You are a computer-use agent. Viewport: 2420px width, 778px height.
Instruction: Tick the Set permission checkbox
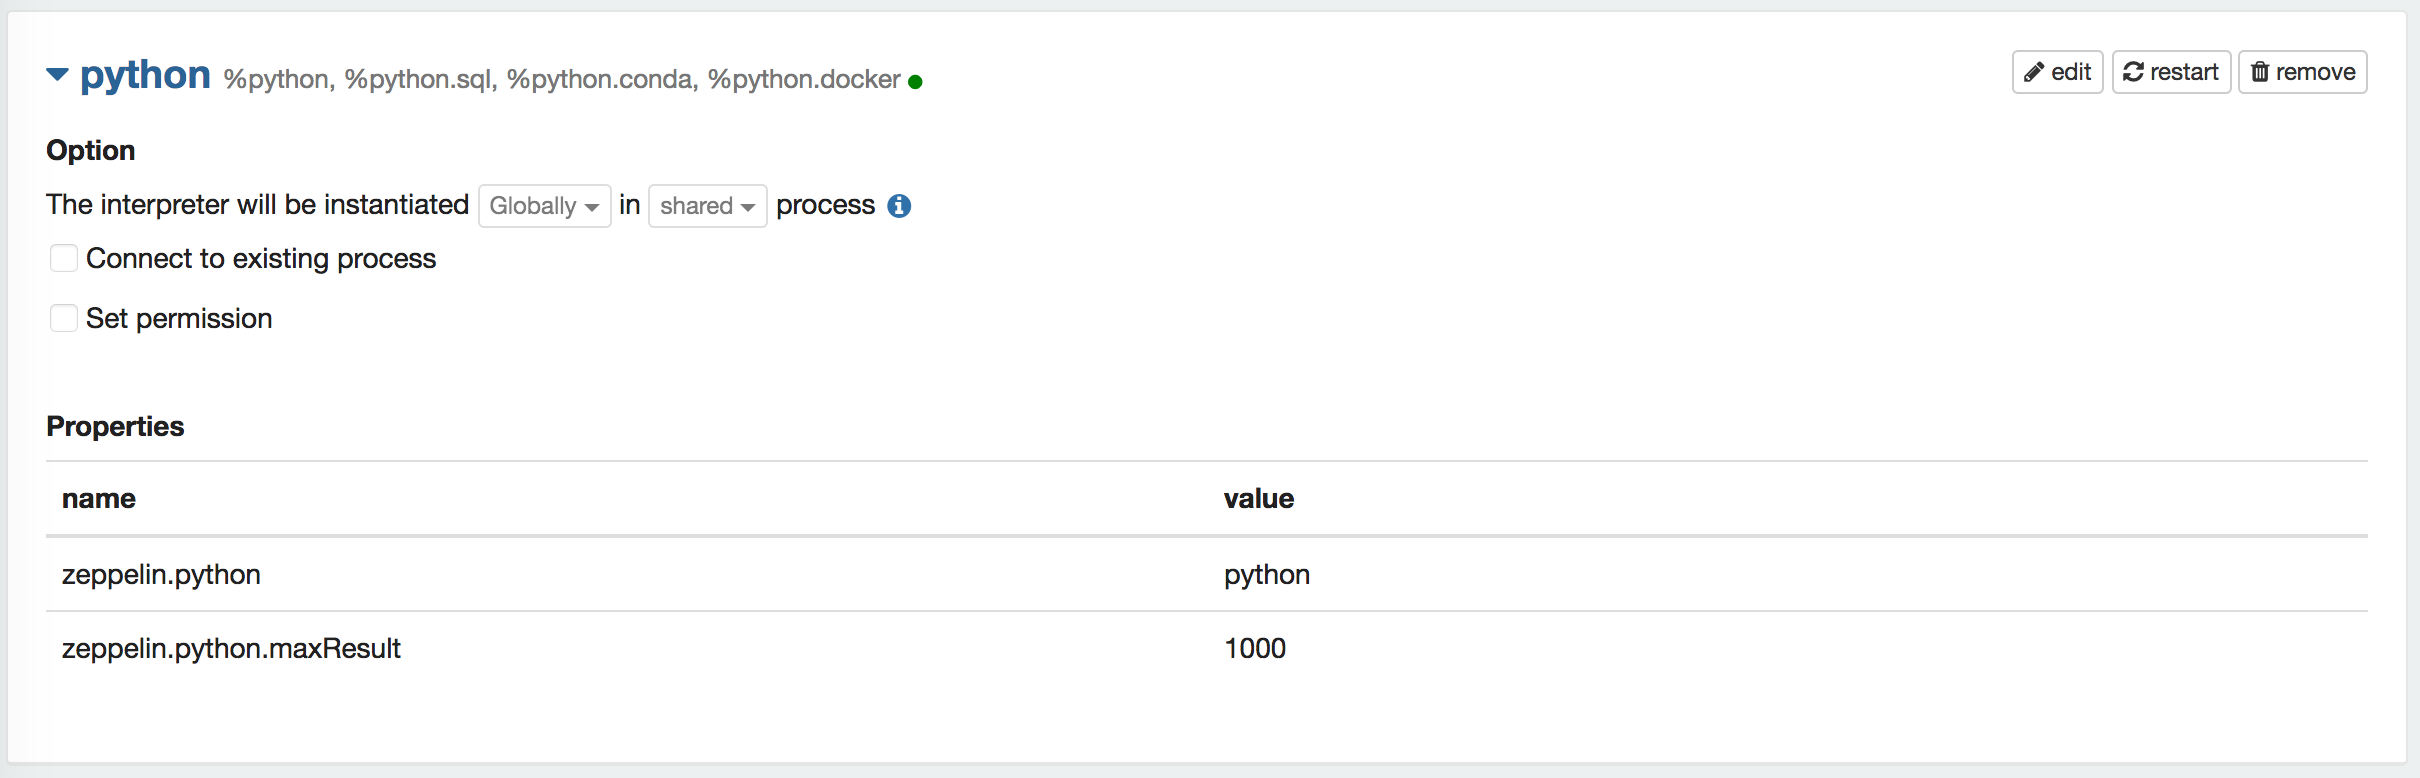(x=64, y=319)
